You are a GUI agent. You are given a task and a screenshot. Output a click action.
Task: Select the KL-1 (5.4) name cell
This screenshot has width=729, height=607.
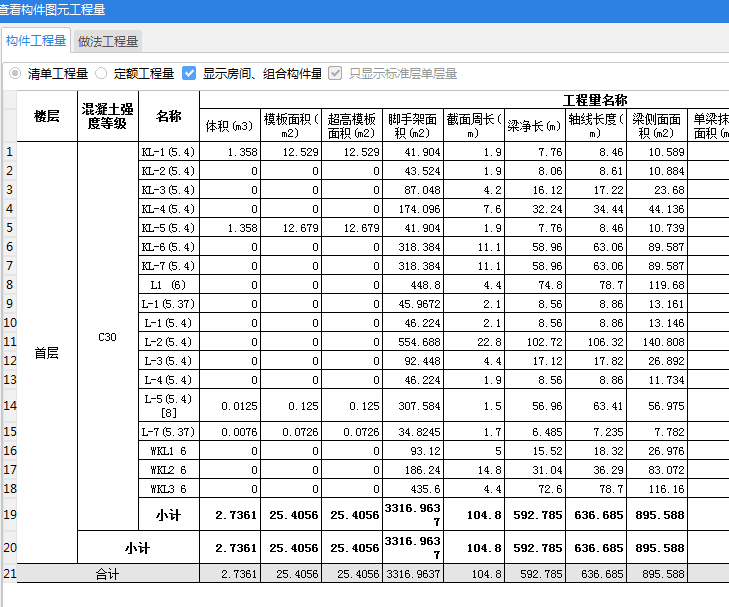(x=169, y=152)
